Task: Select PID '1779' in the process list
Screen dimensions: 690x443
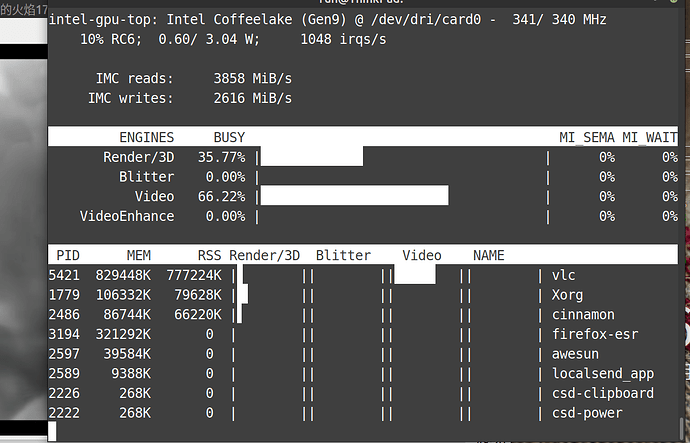Action: (x=64, y=295)
